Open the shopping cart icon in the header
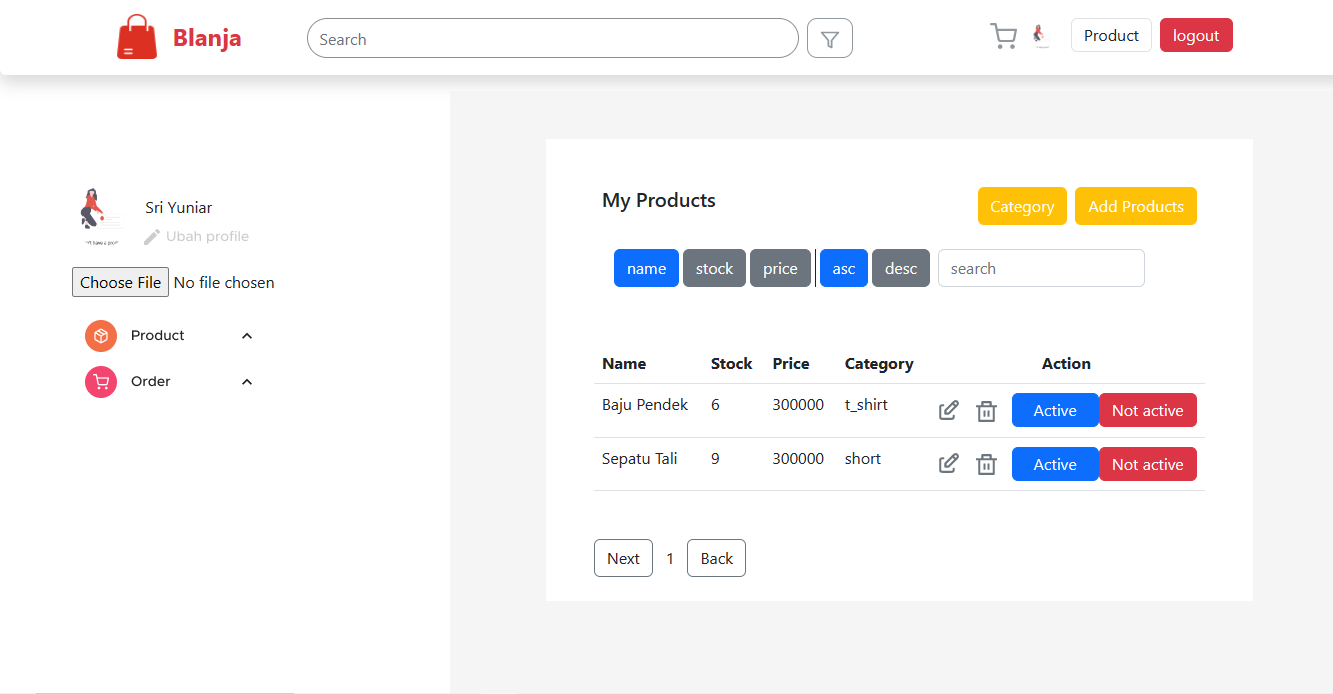Image resolution: width=1333 pixels, height=694 pixels. (1003, 35)
